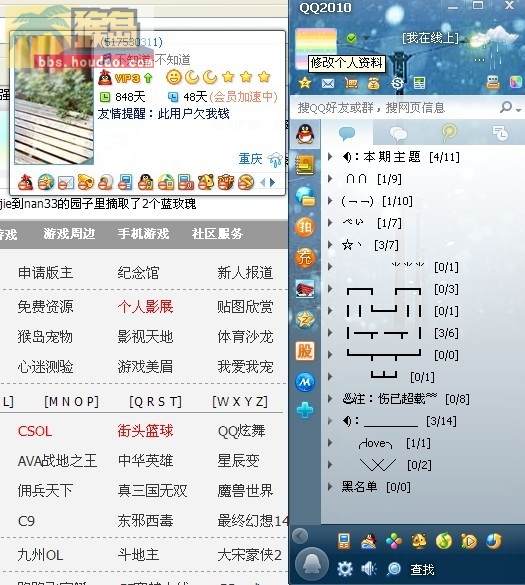Open the address book sidebar icon
This screenshot has width=525, height=585.
pyautogui.click(x=305, y=165)
